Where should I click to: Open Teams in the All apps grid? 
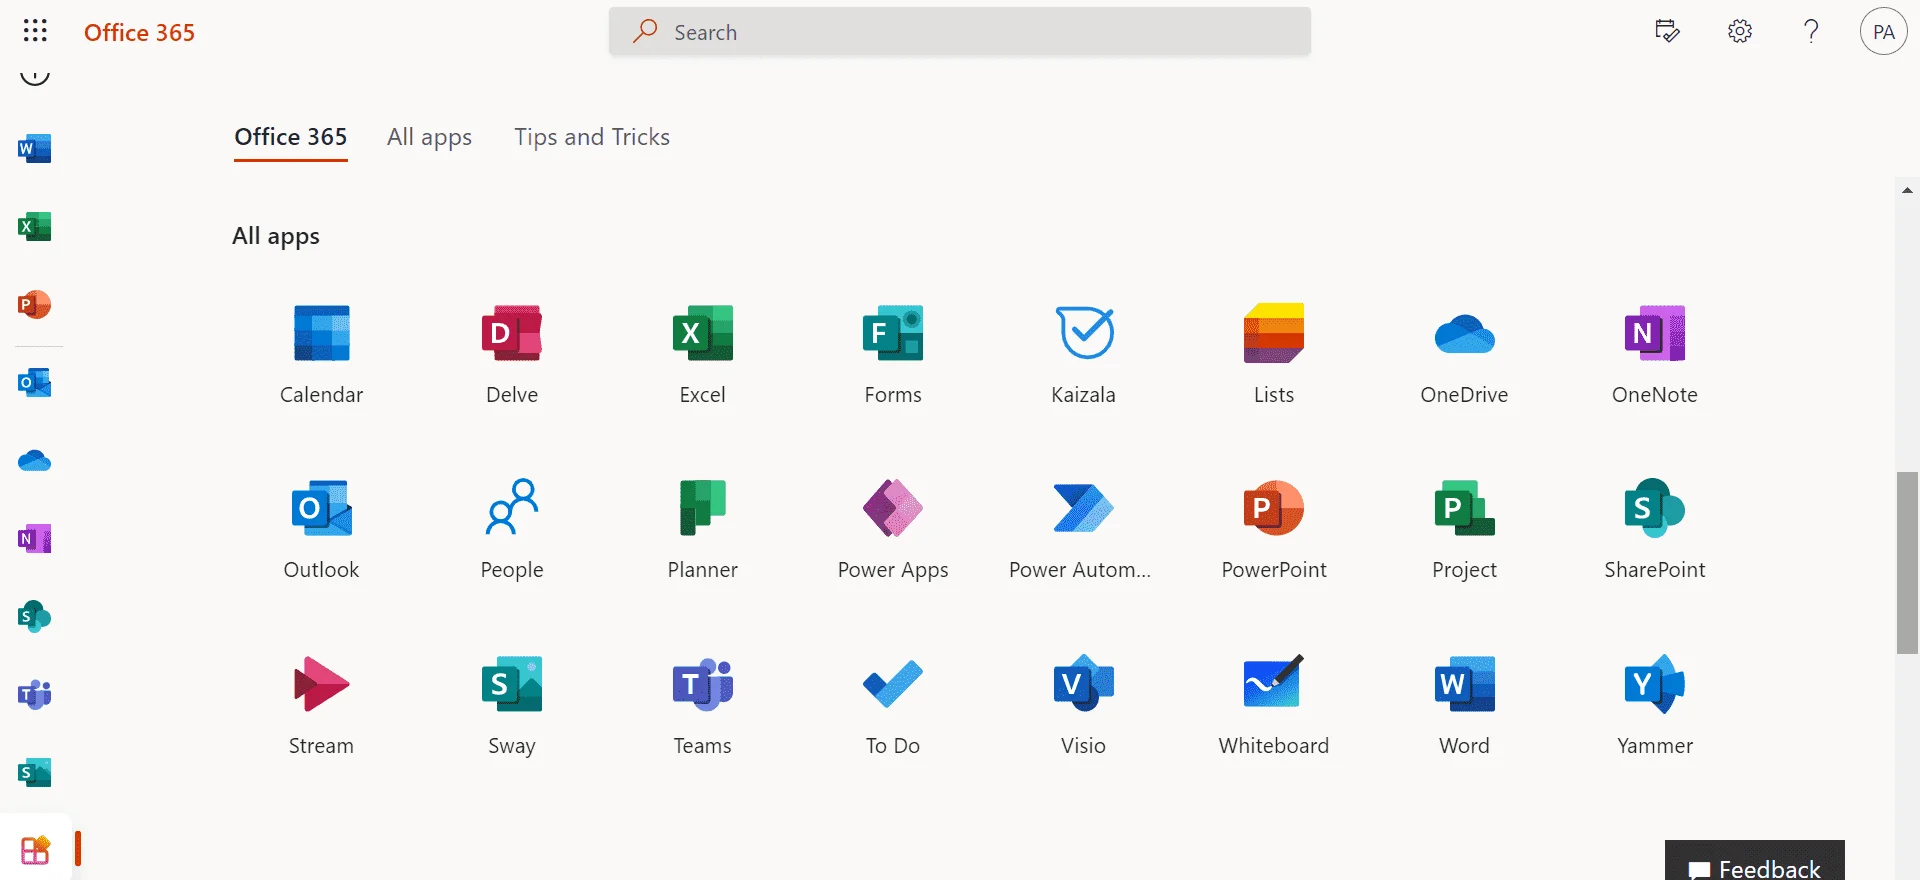(x=702, y=706)
